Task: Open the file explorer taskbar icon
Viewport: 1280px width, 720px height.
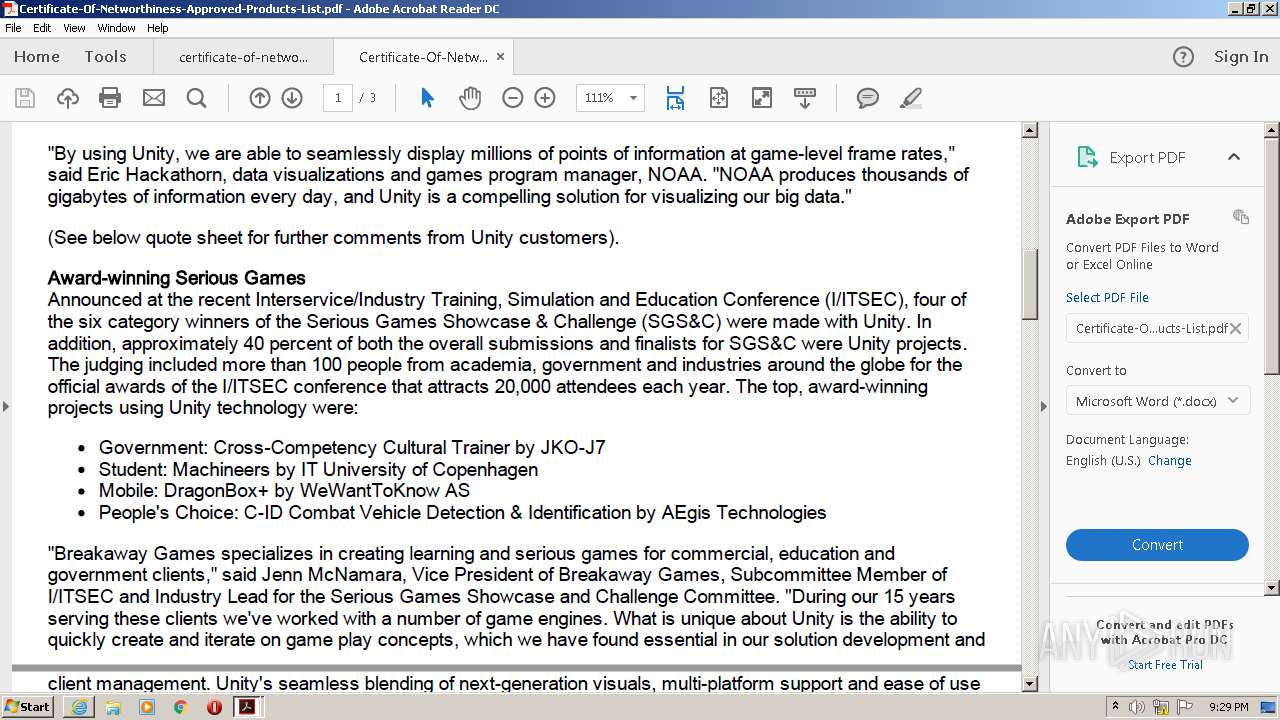Action: point(113,707)
